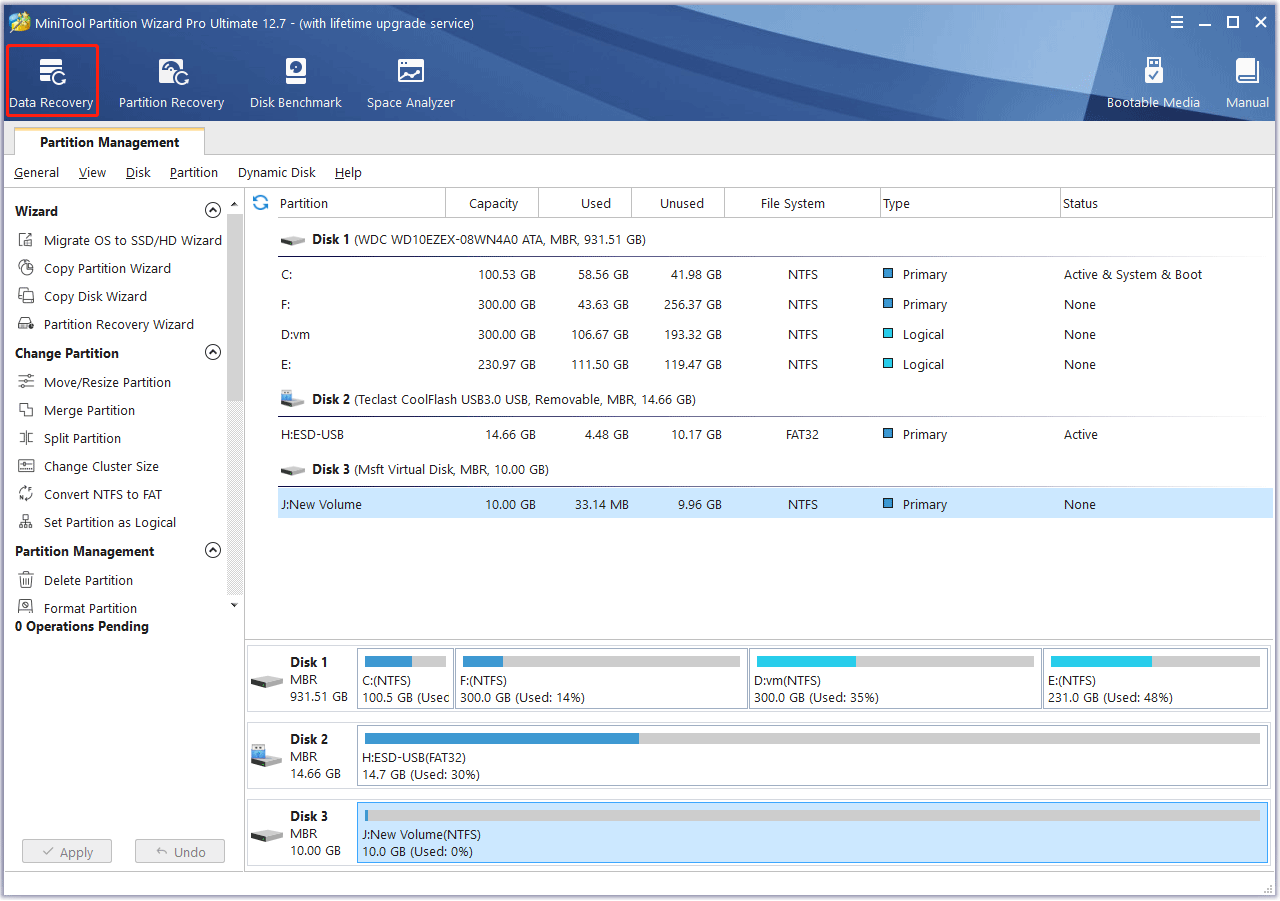Viewport: 1280px width, 901px height.
Task: Open the Disk menu
Action: click(x=138, y=172)
